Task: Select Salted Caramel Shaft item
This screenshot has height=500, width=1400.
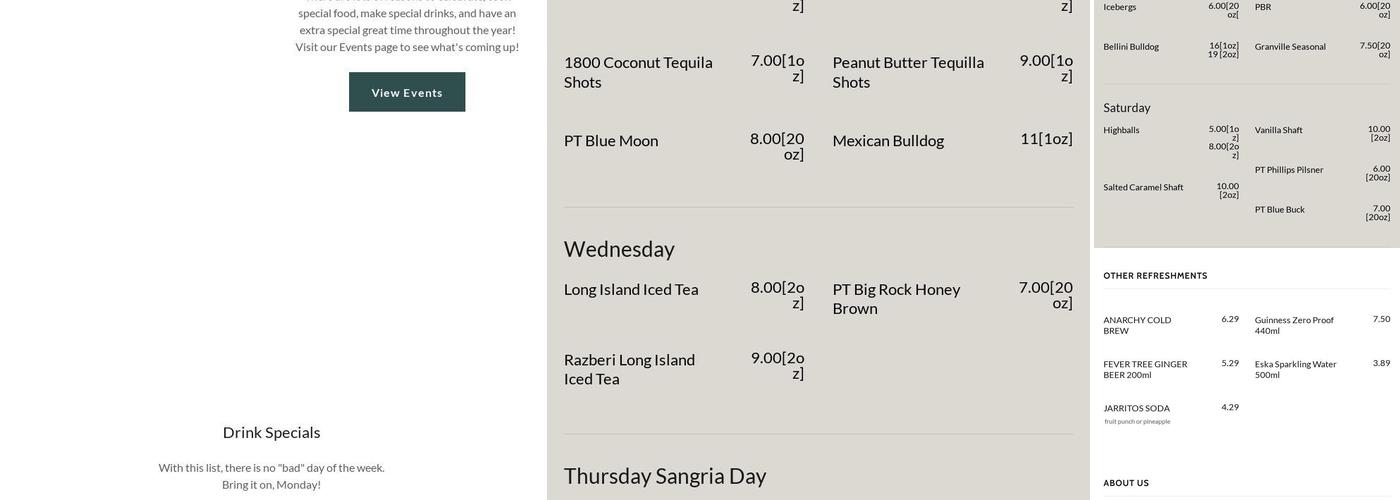Action: click(x=1143, y=188)
